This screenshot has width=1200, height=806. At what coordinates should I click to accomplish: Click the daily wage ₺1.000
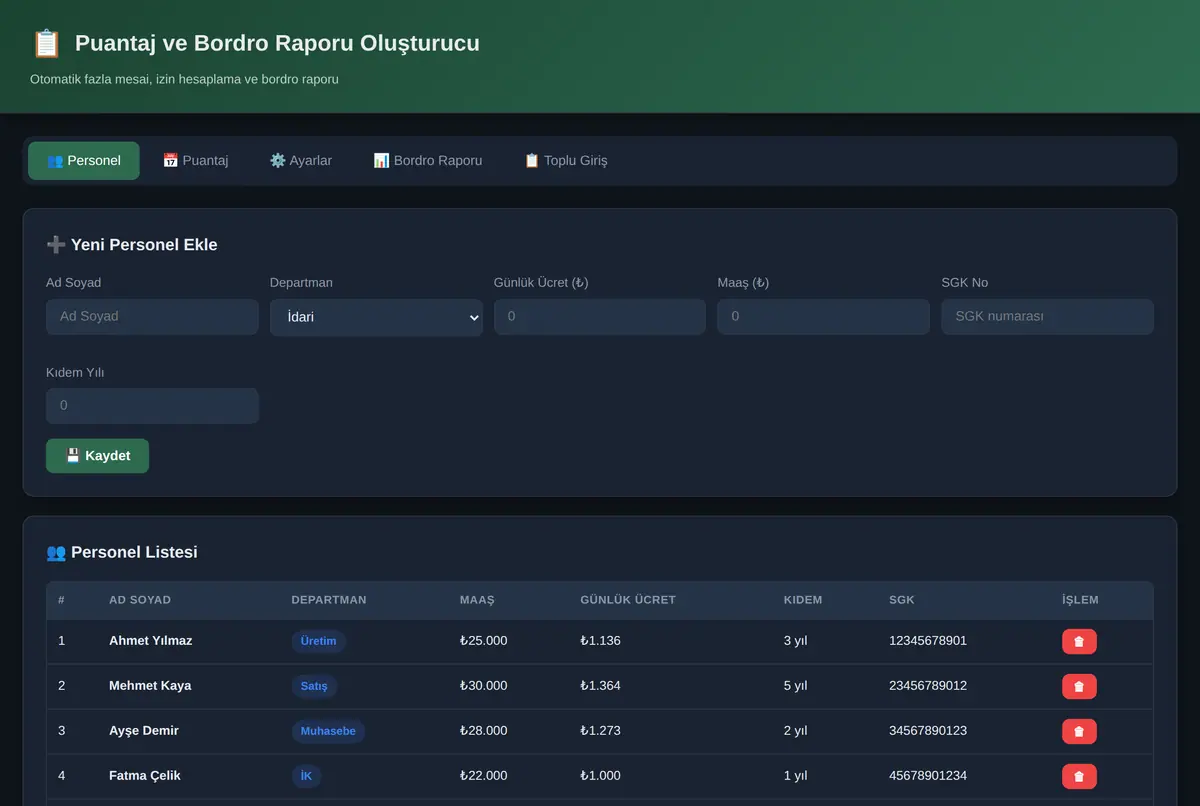(x=600, y=776)
